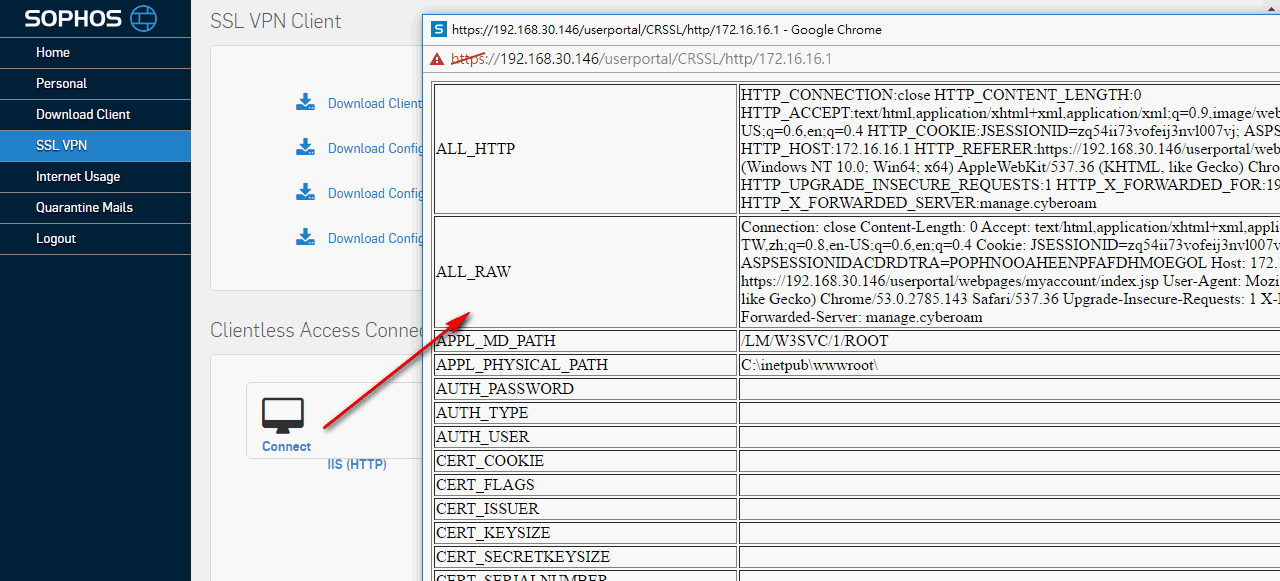Click the Chrome popup window title text
The image size is (1280, 581).
667,30
